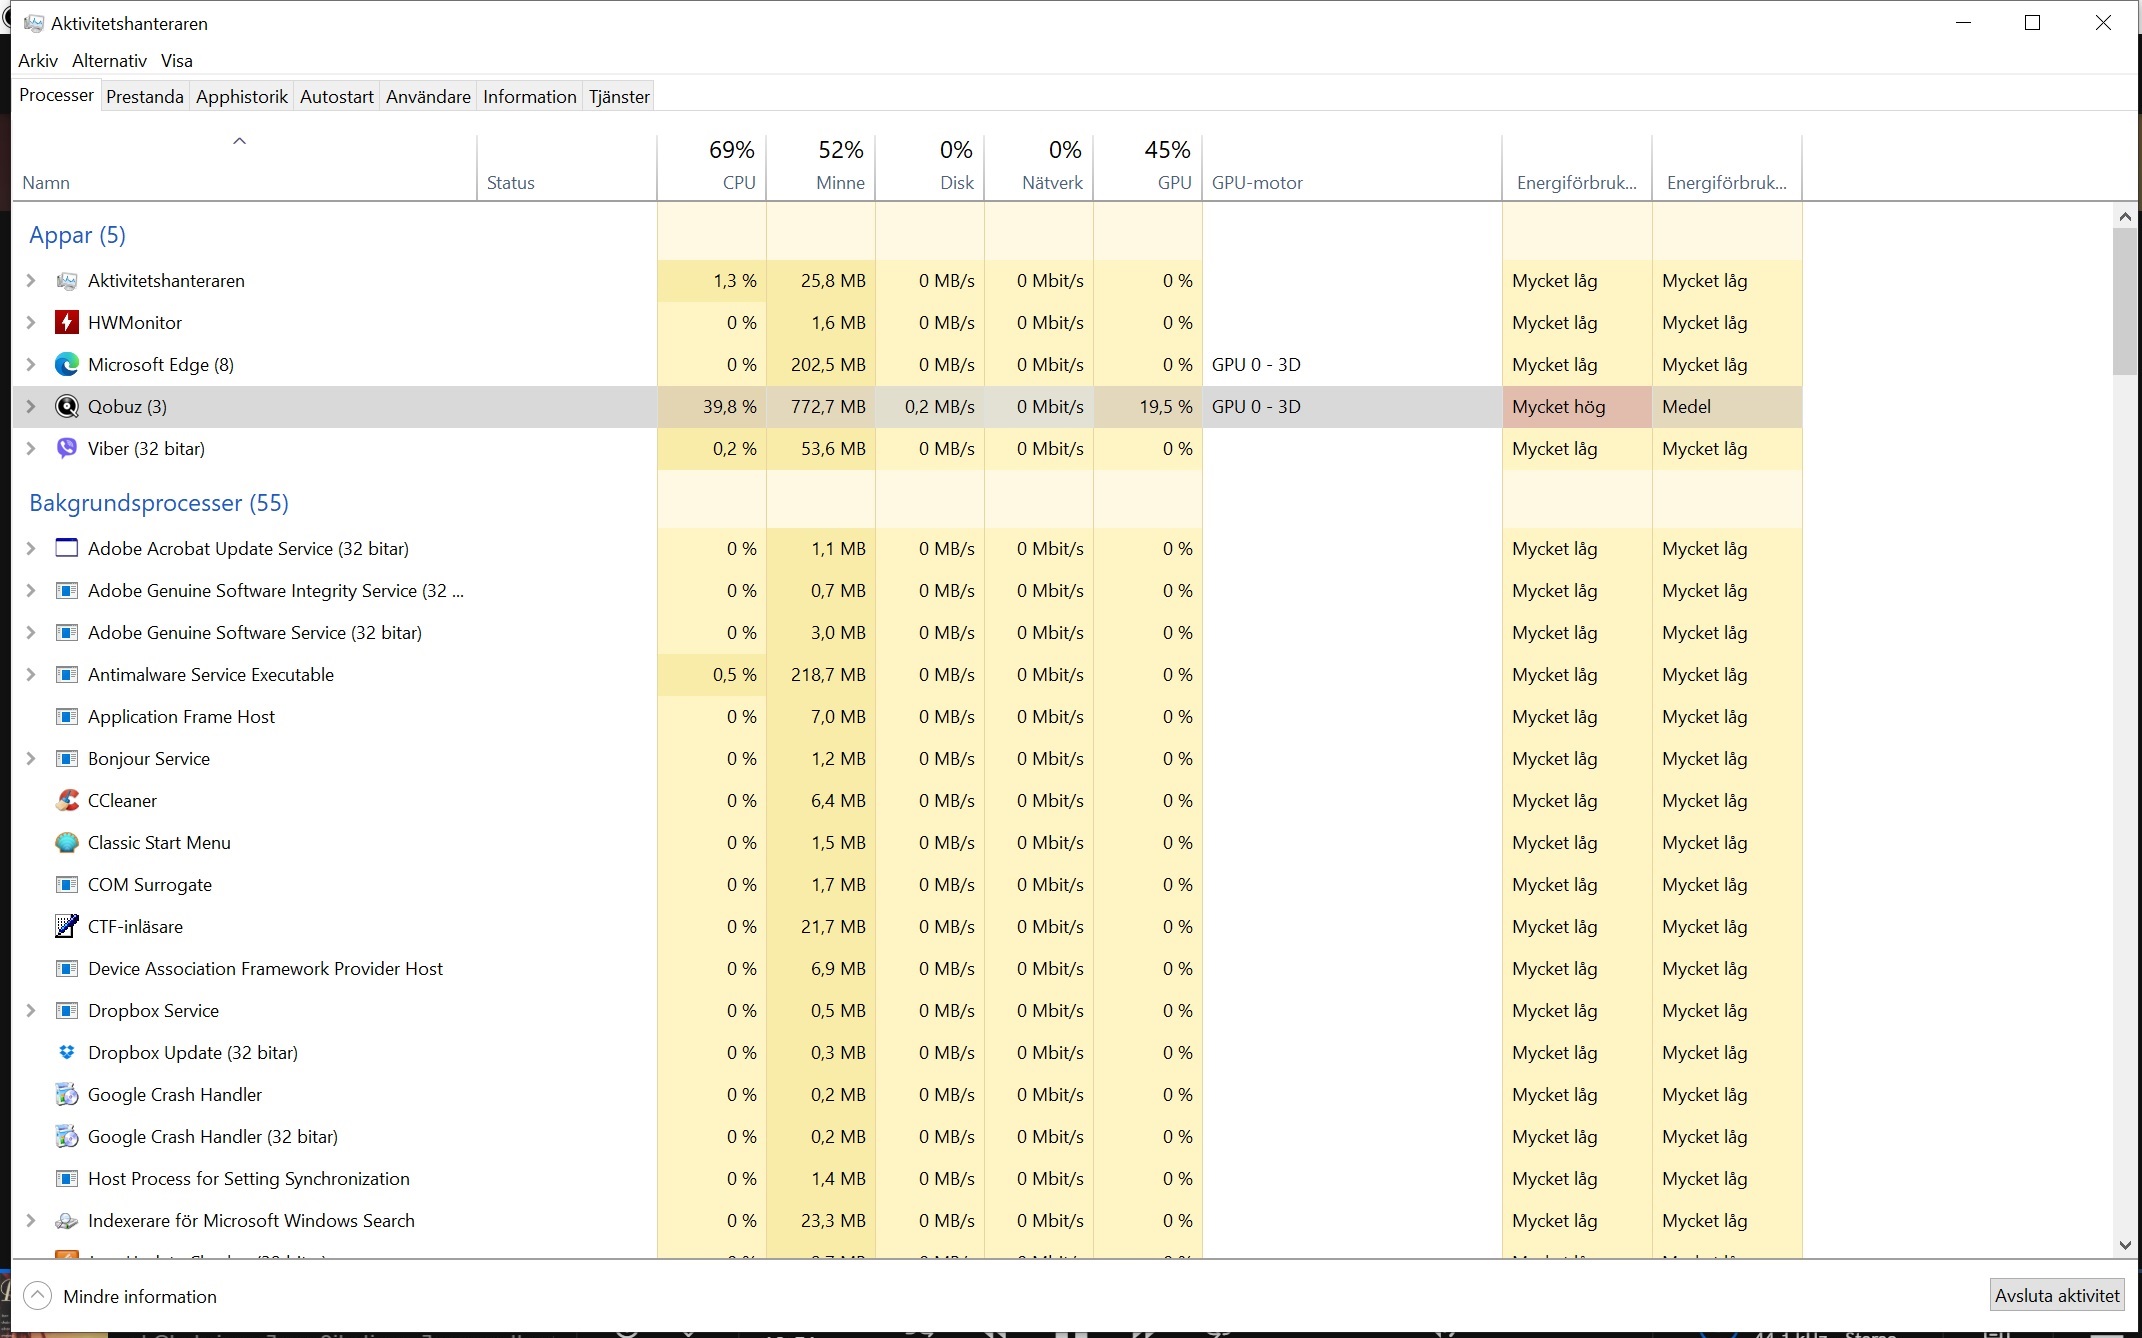Sort by the GPU-motor column header
Viewport: 2142px width, 1338px height.
pos(1352,167)
